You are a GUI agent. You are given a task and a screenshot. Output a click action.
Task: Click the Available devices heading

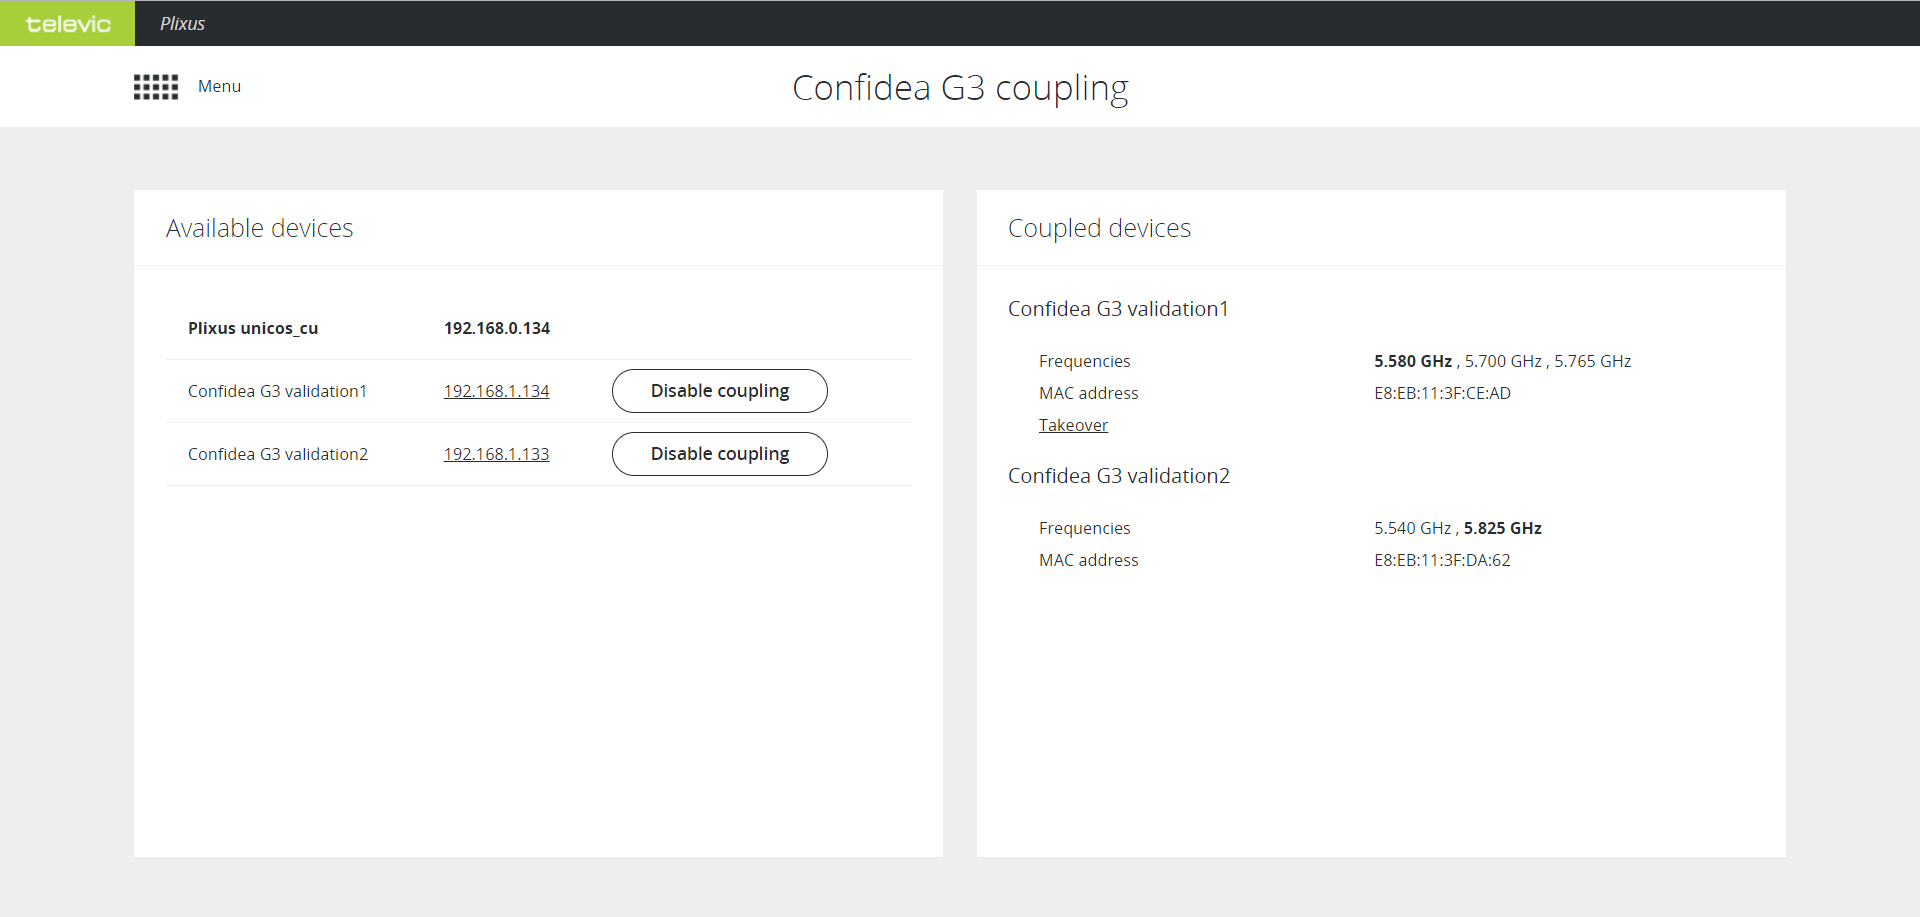pos(260,228)
